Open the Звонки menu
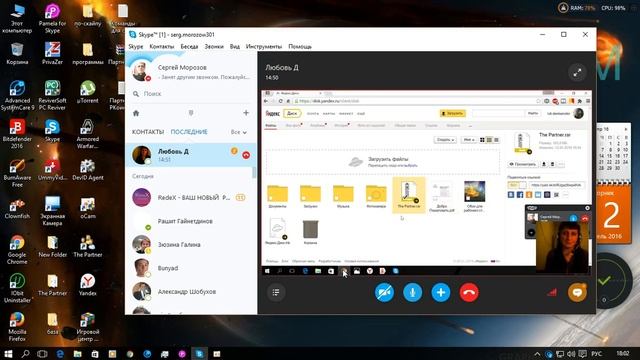The height and width of the screenshot is (360, 640). coord(214,47)
